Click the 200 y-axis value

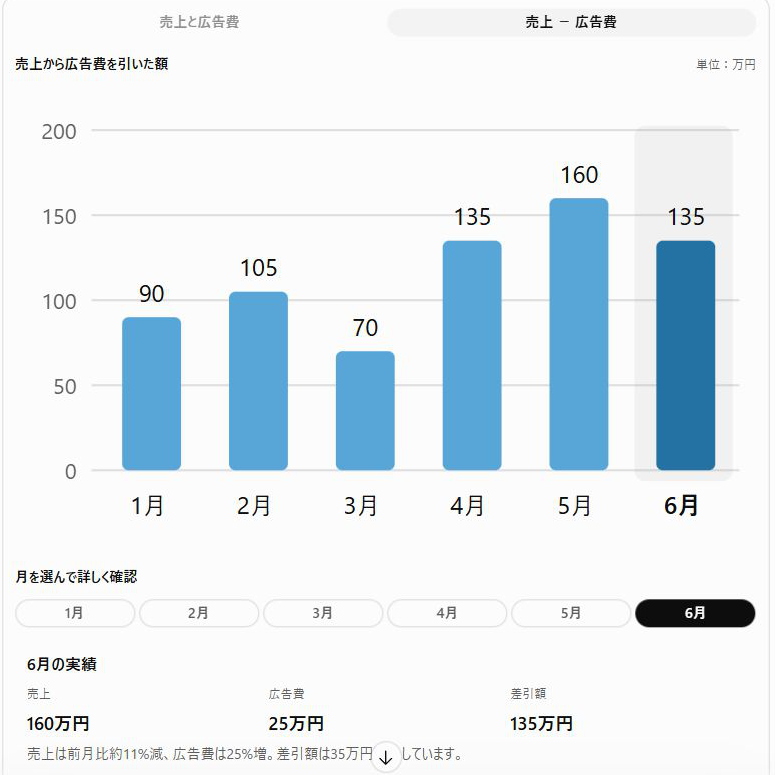click(x=59, y=132)
